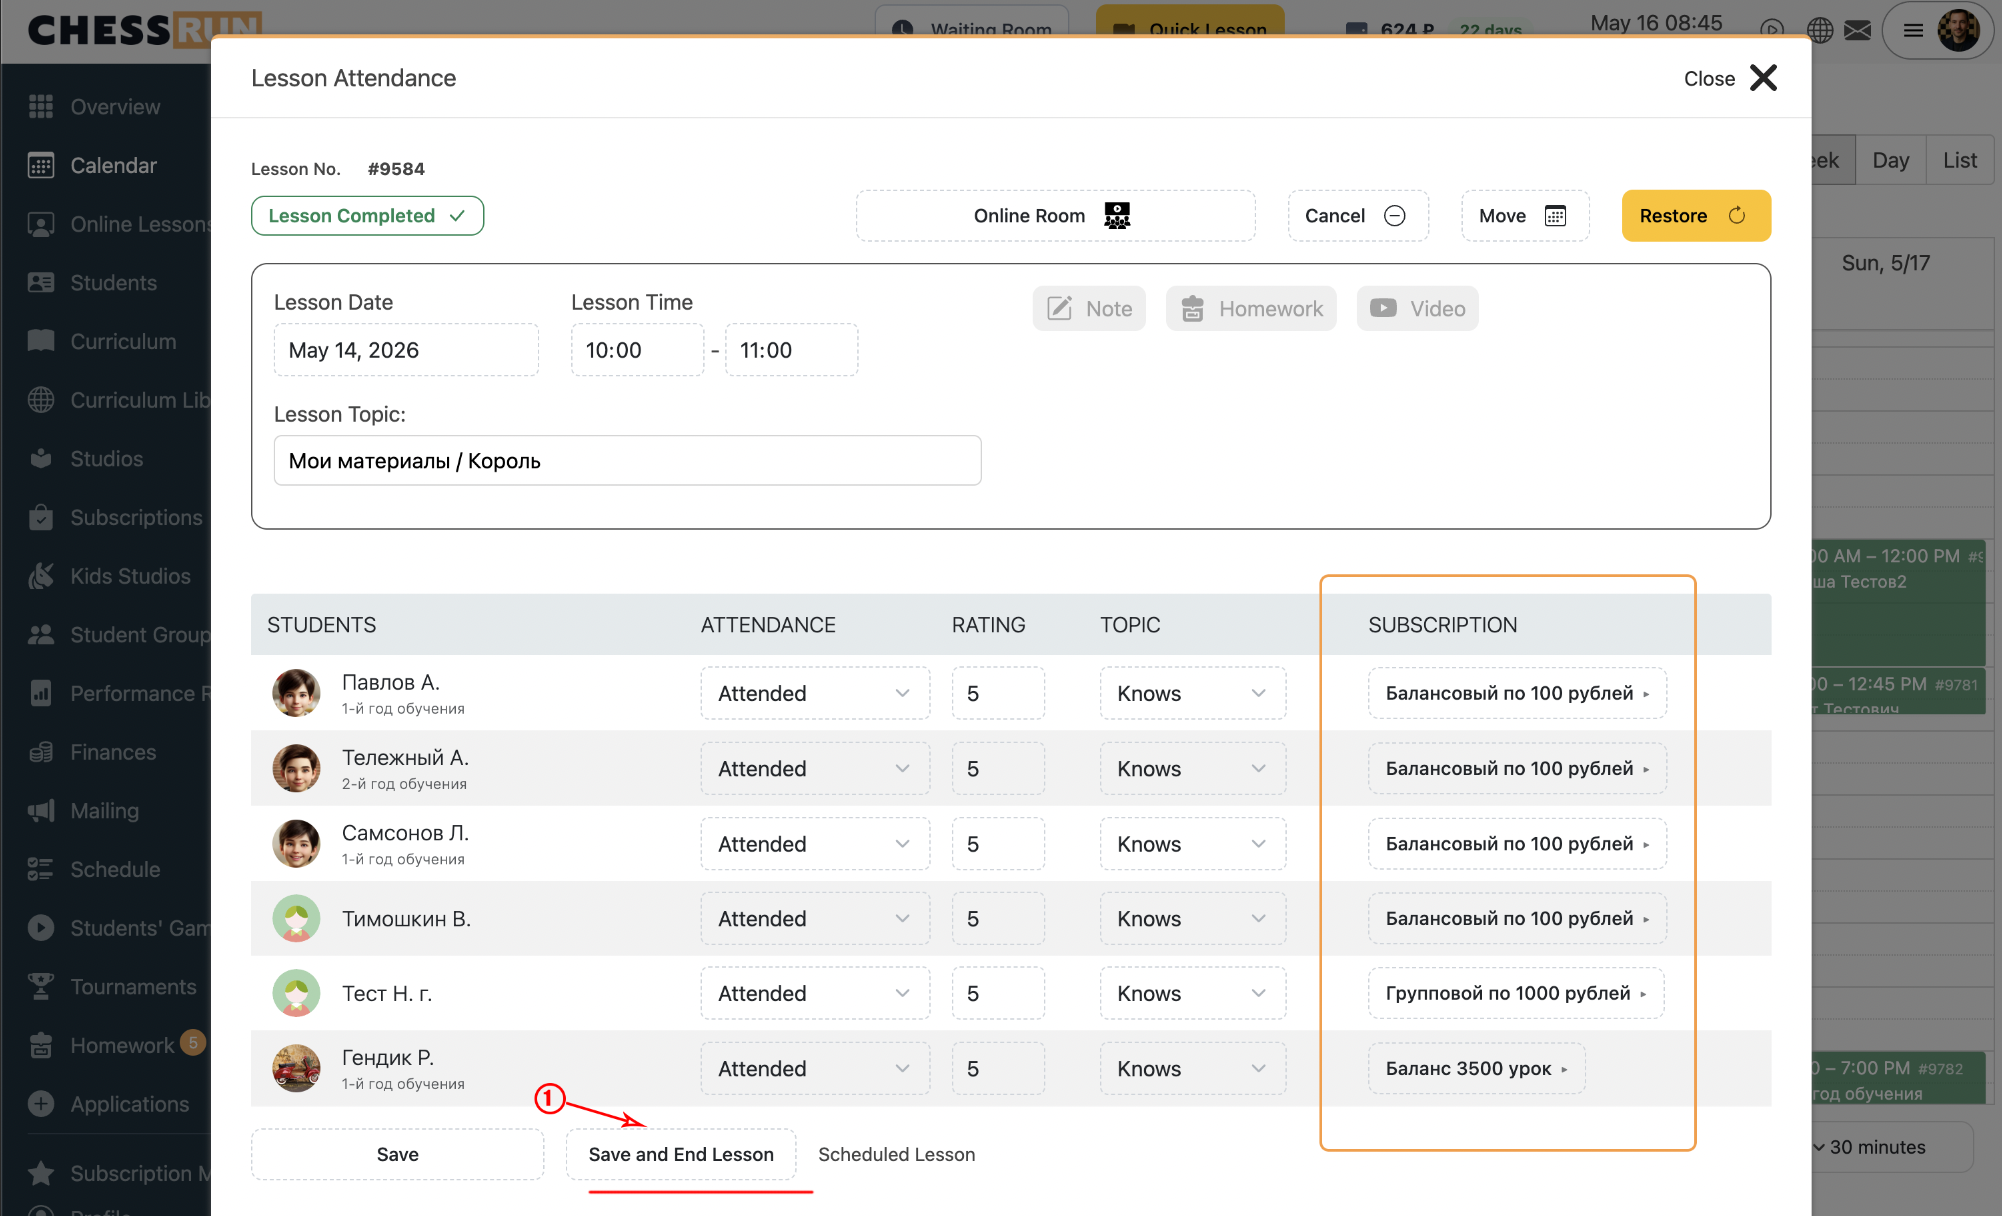Click the Scheduled Lesson link
Image resolution: width=2002 pixels, height=1216 pixels.
[896, 1154]
